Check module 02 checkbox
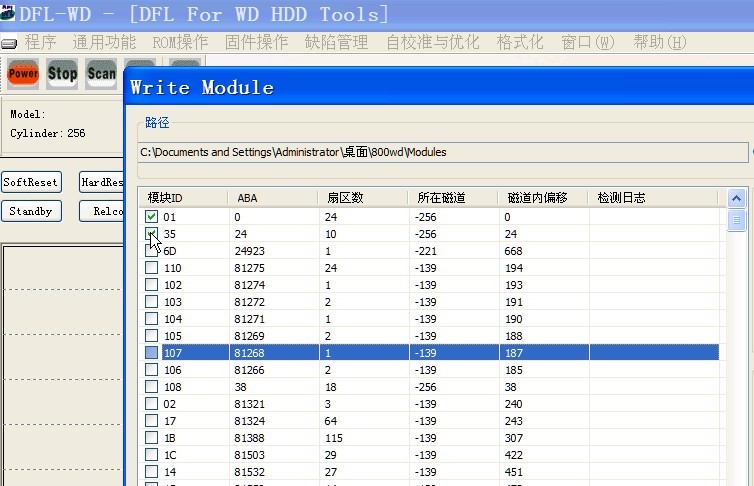 [x=151, y=403]
